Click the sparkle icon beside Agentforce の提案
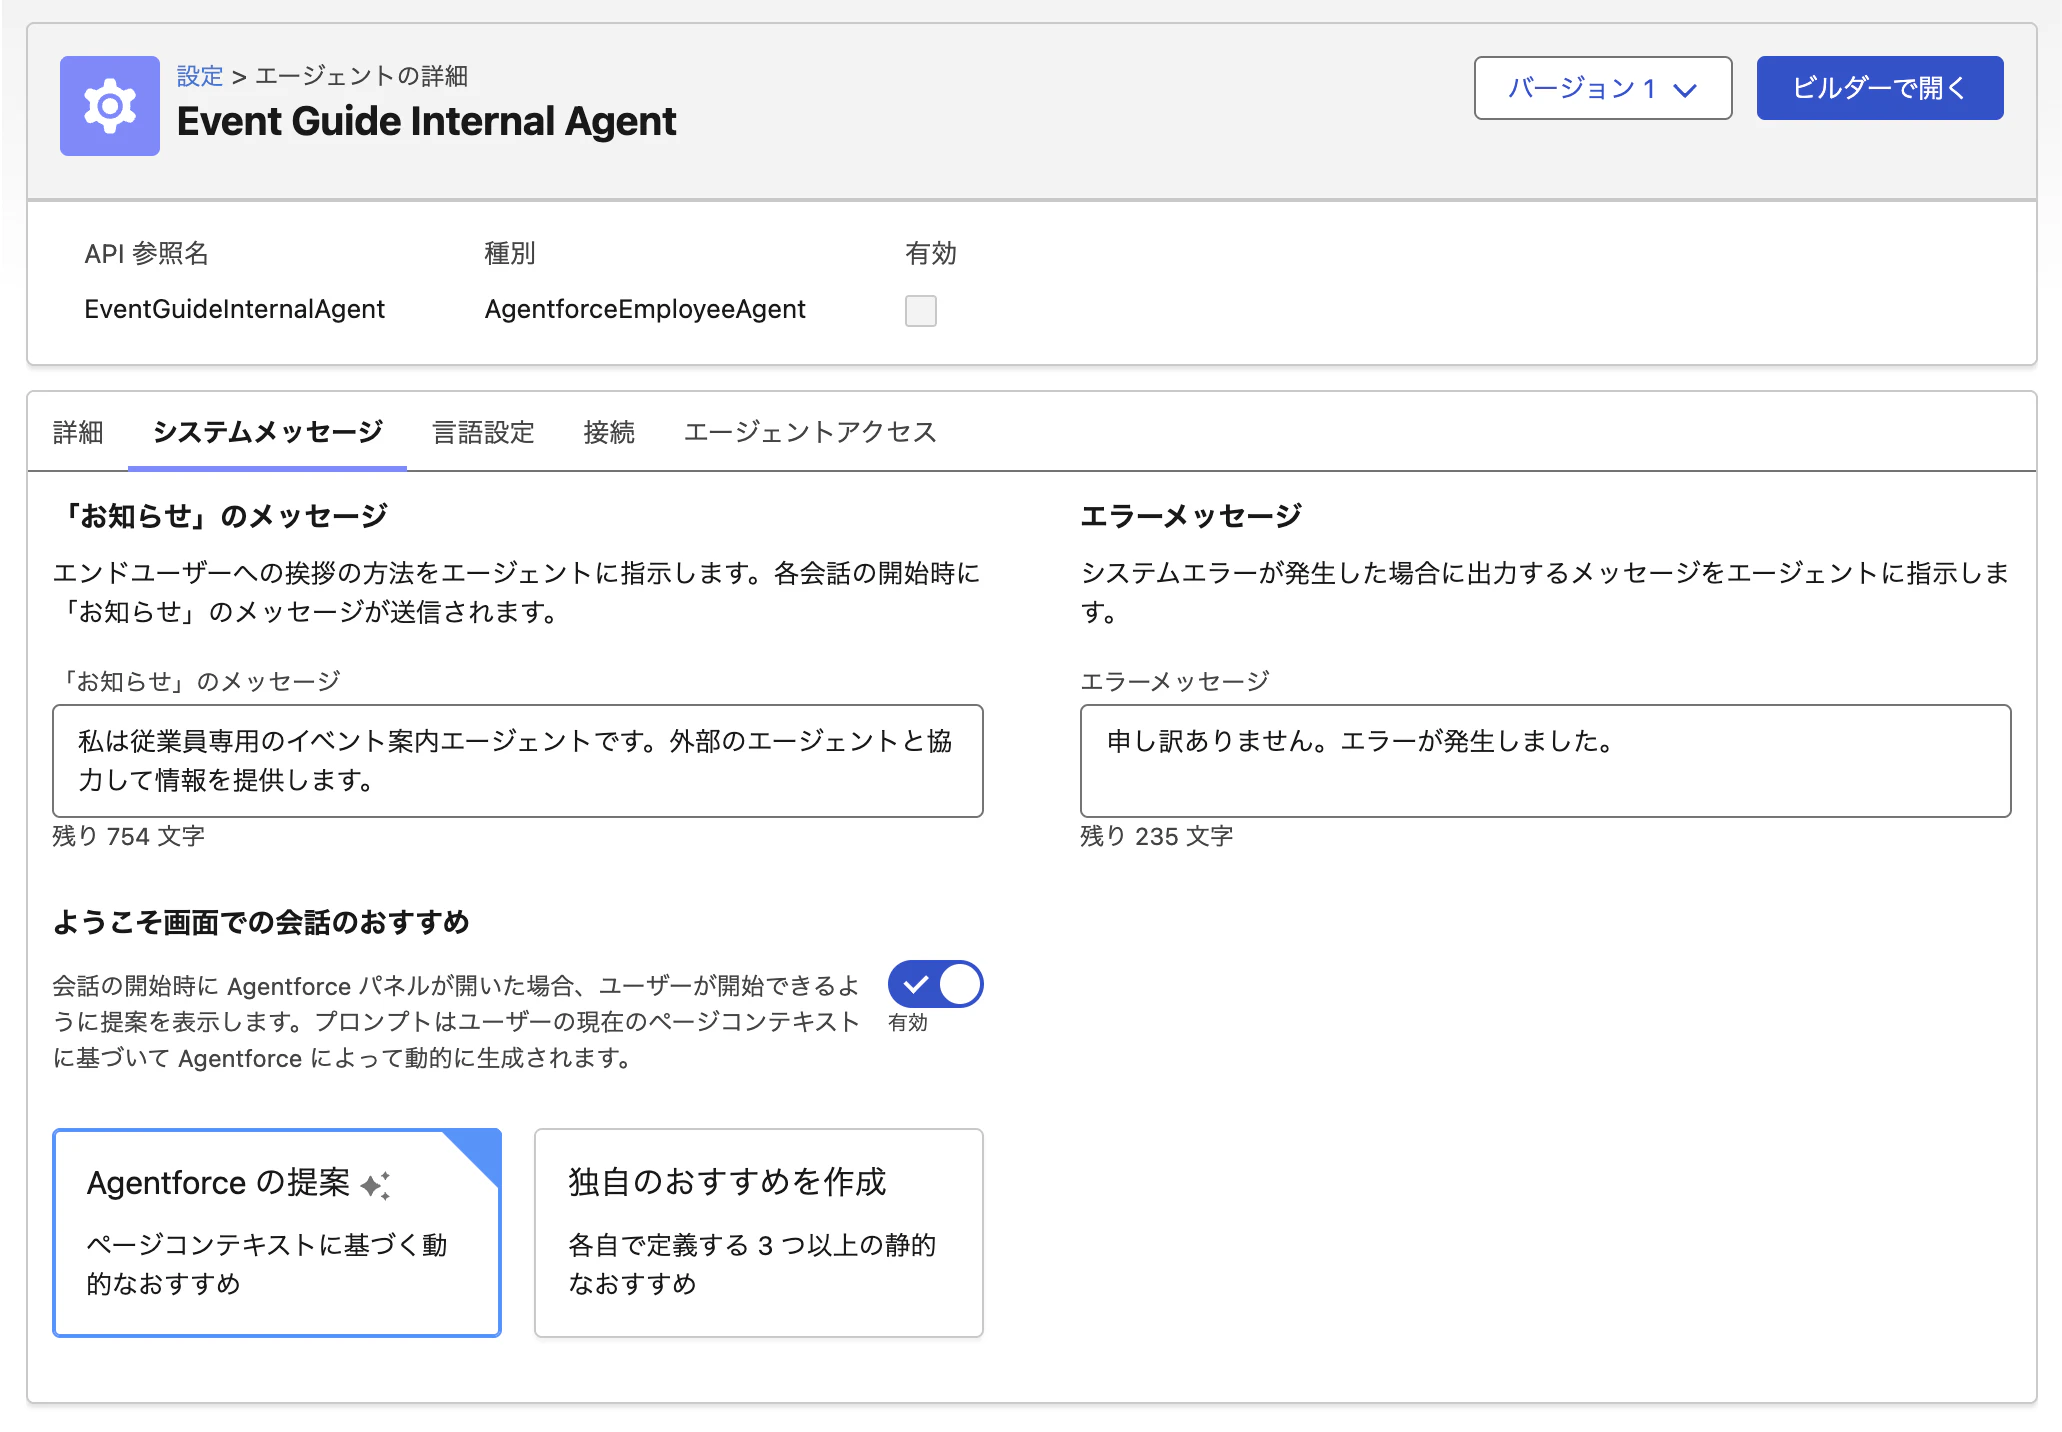The height and width of the screenshot is (1432, 2062). [375, 1185]
